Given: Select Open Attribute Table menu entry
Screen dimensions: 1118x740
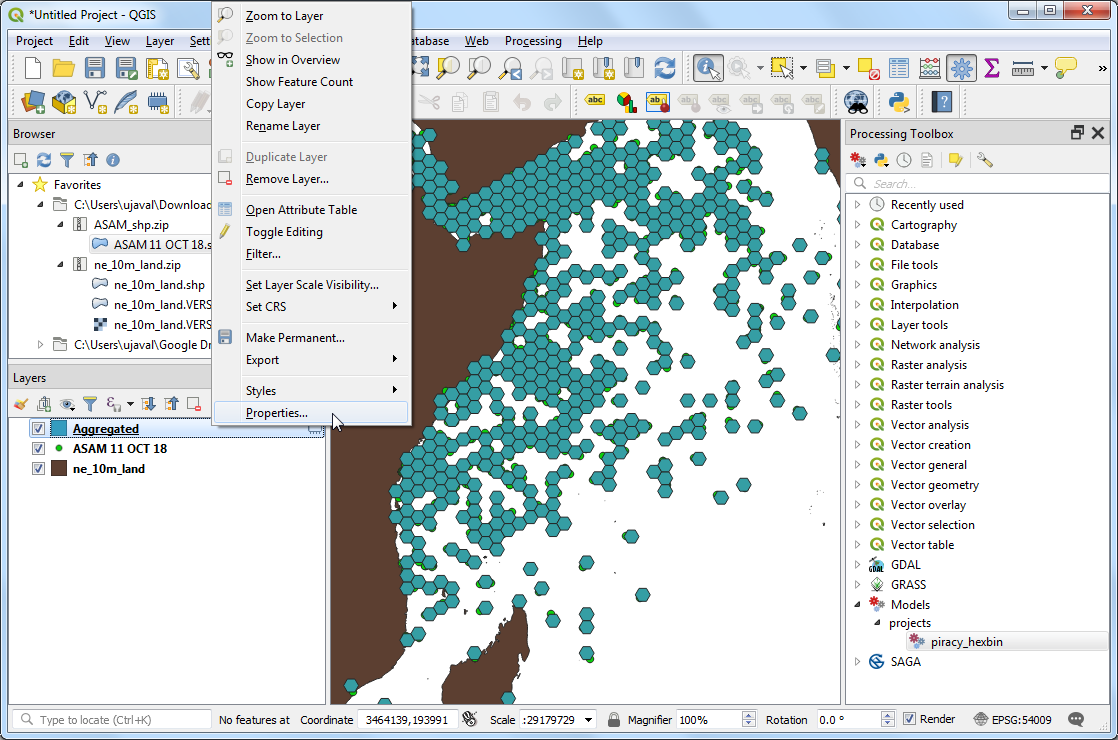Looking at the screenshot, I should coord(301,210).
